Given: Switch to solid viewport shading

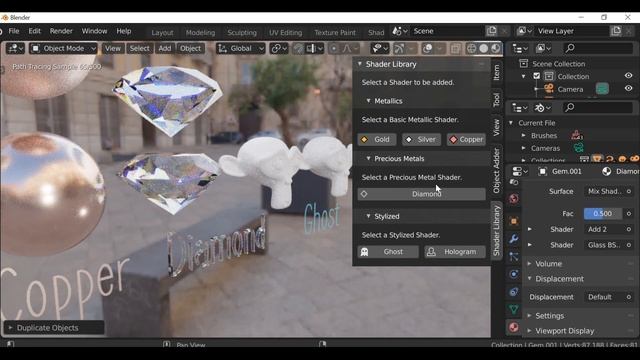Looking at the screenshot, I should (484, 49).
